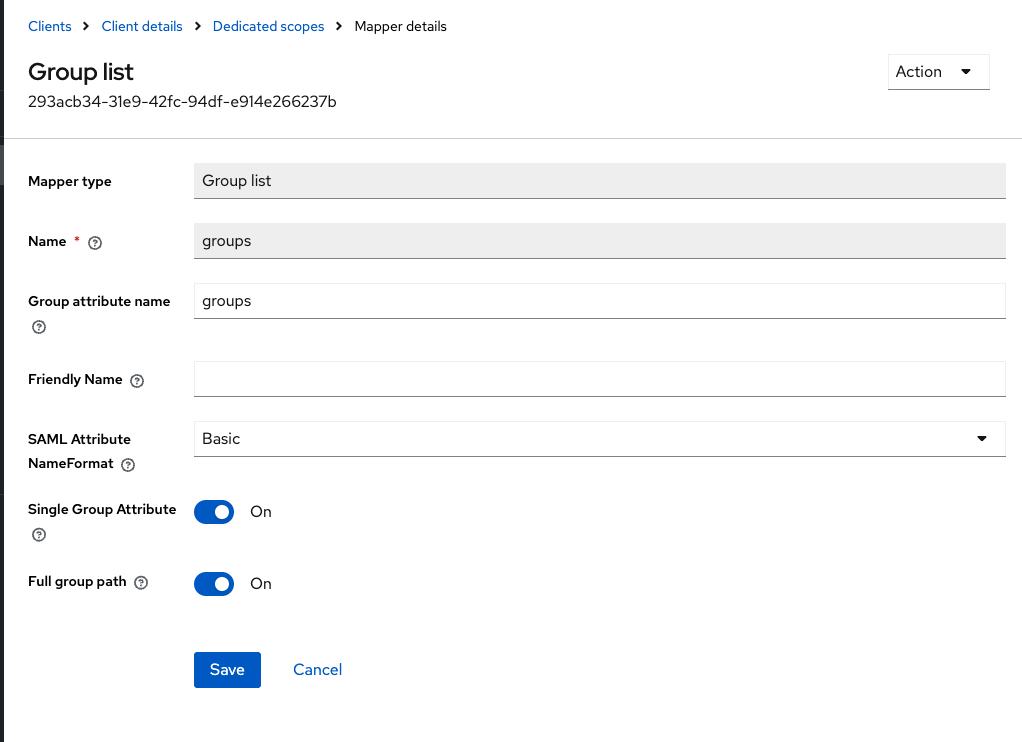Turn off the Full group path switch

click(x=213, y=583)
